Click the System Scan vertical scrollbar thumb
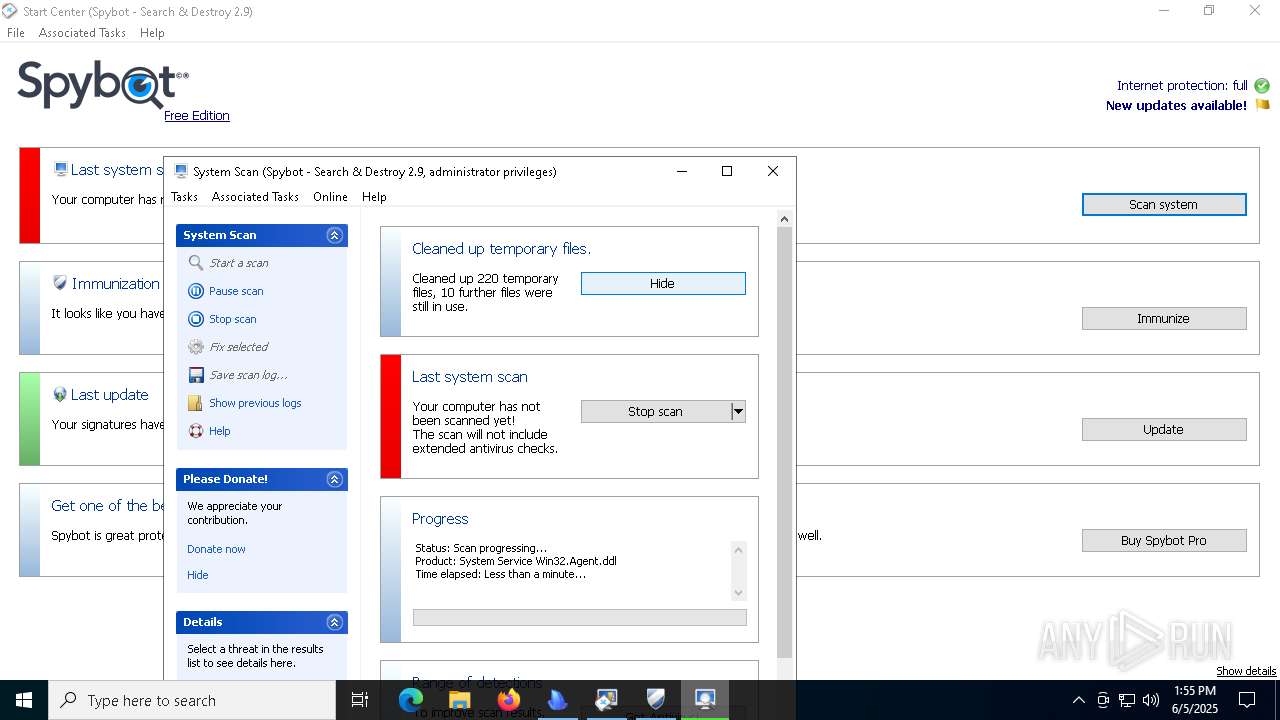 coord(784,442)
